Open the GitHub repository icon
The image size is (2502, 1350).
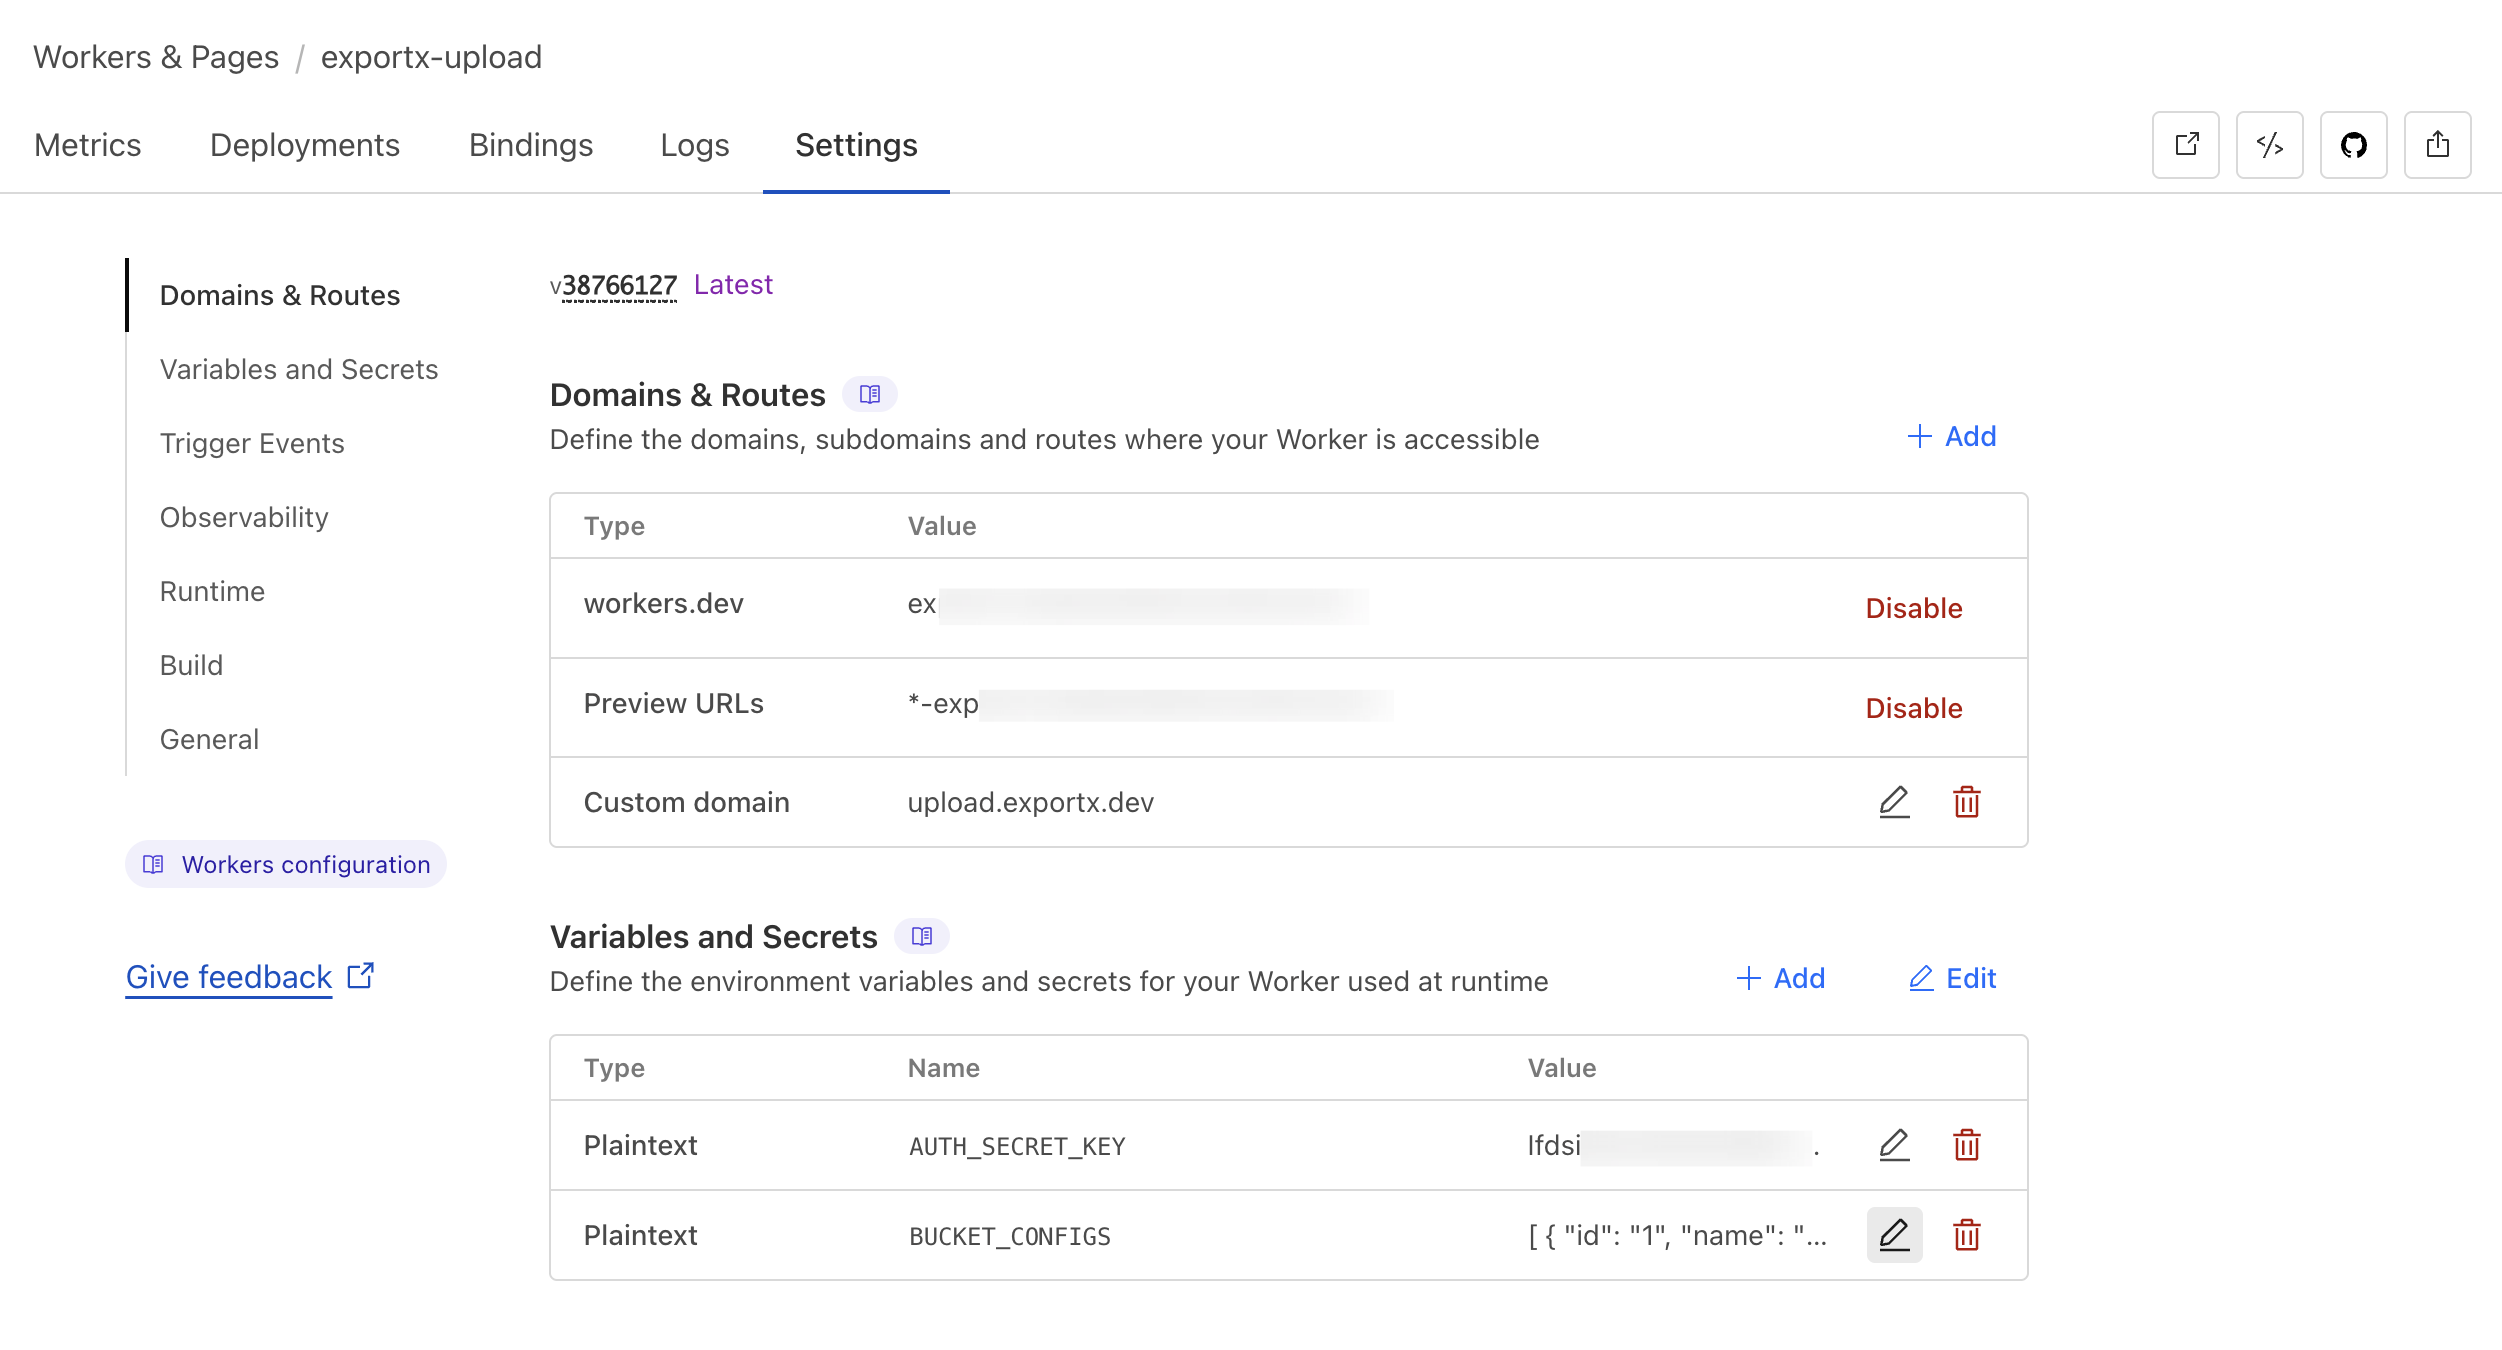pyautogui.click(x=2354, y=145)
